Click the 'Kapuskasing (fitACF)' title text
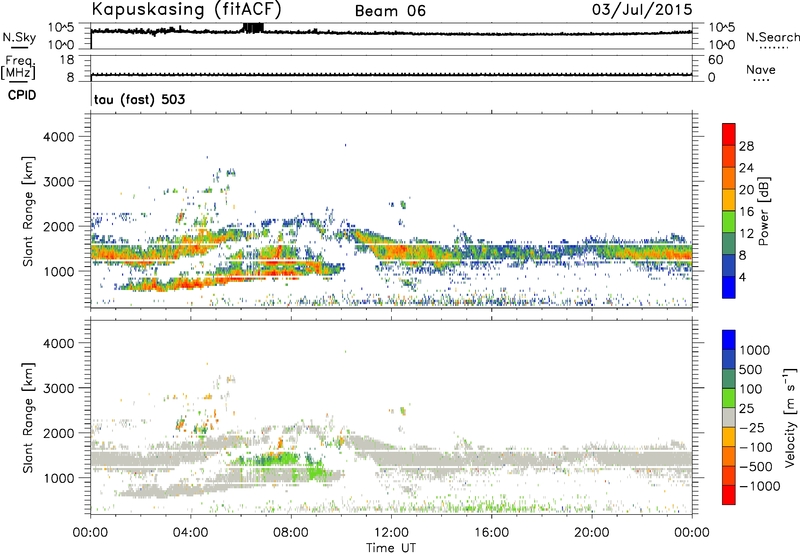The image size is (800, 554). (186, 9)
